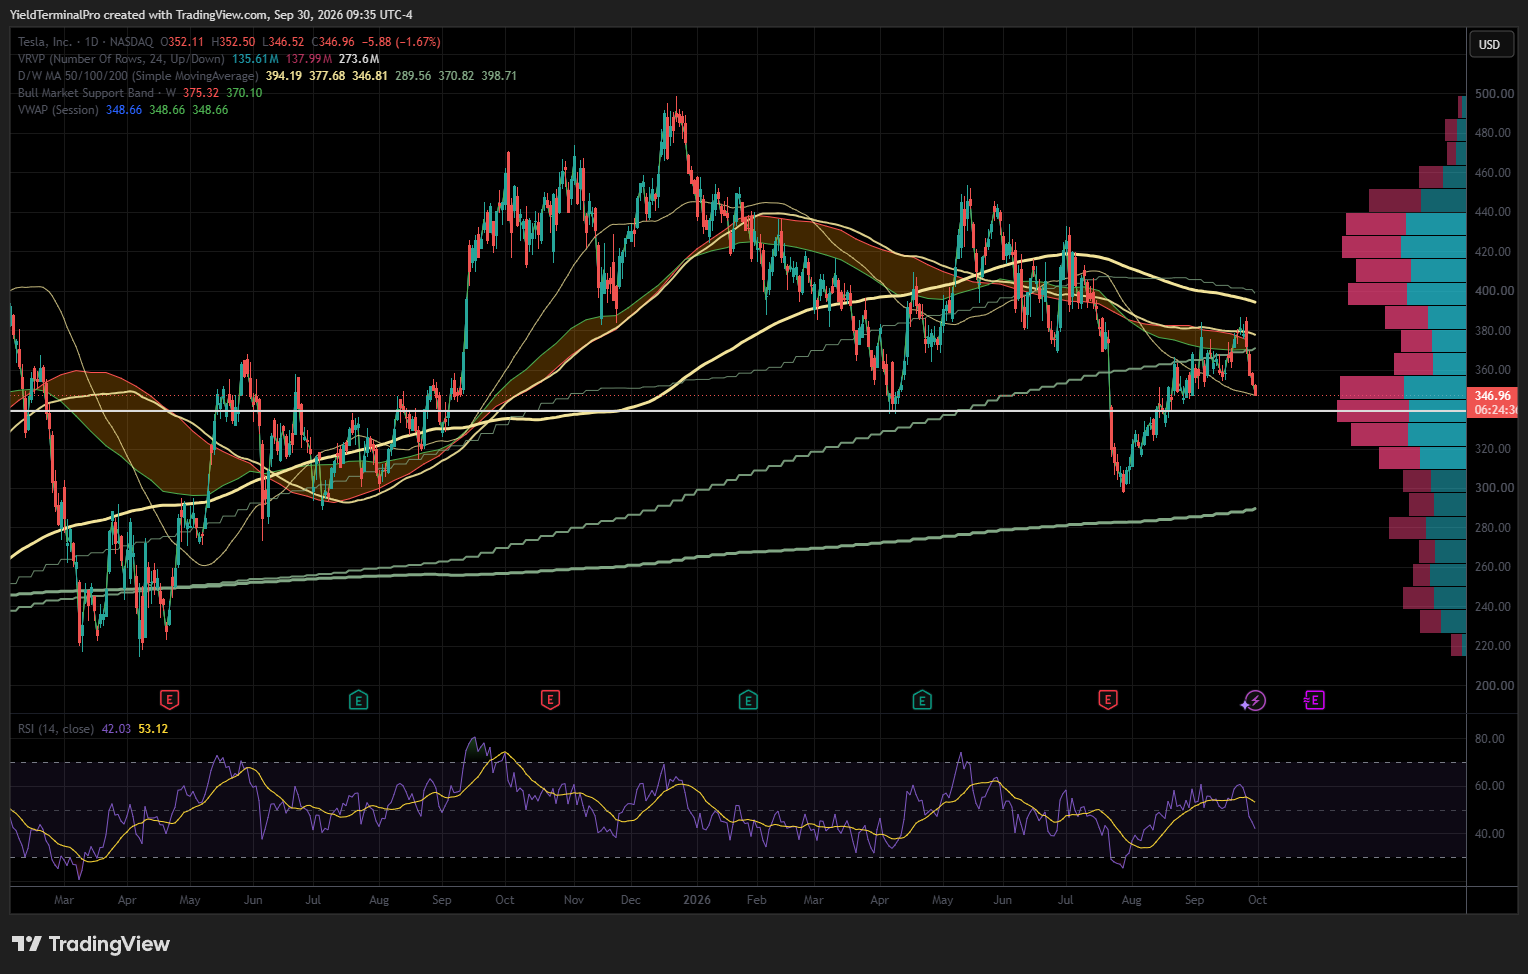This screenshot has width=1528, height=974.
Task: Select the VRVP indicator legend label
Action: pos(121,59)
